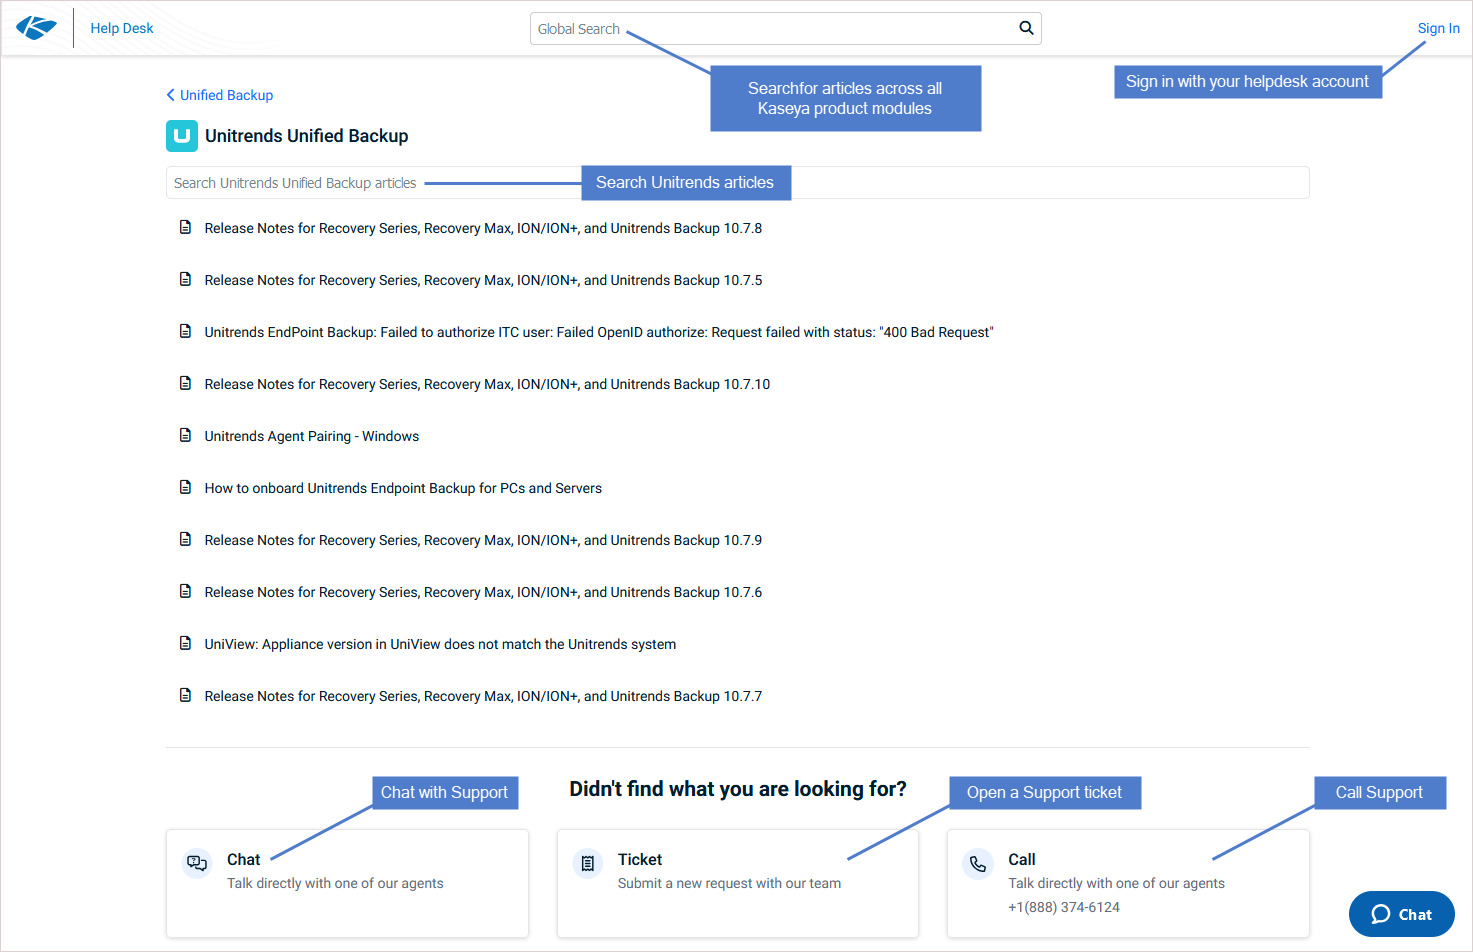Open Unitrends Agent Pairing - Windows article

312,436
